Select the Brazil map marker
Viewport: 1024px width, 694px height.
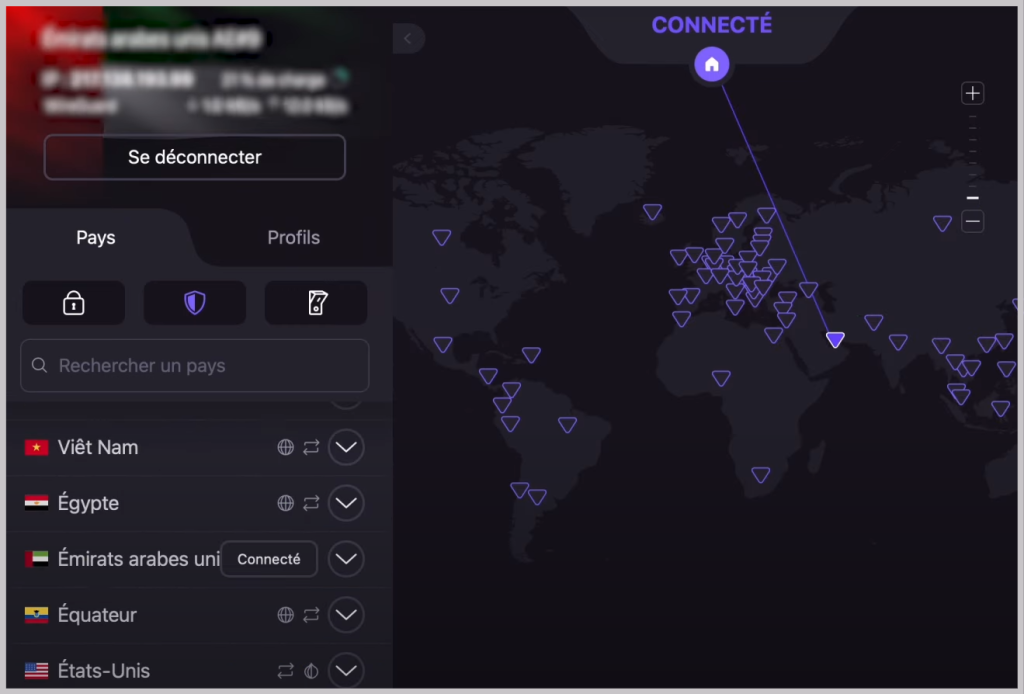click(x=568, y=425)
